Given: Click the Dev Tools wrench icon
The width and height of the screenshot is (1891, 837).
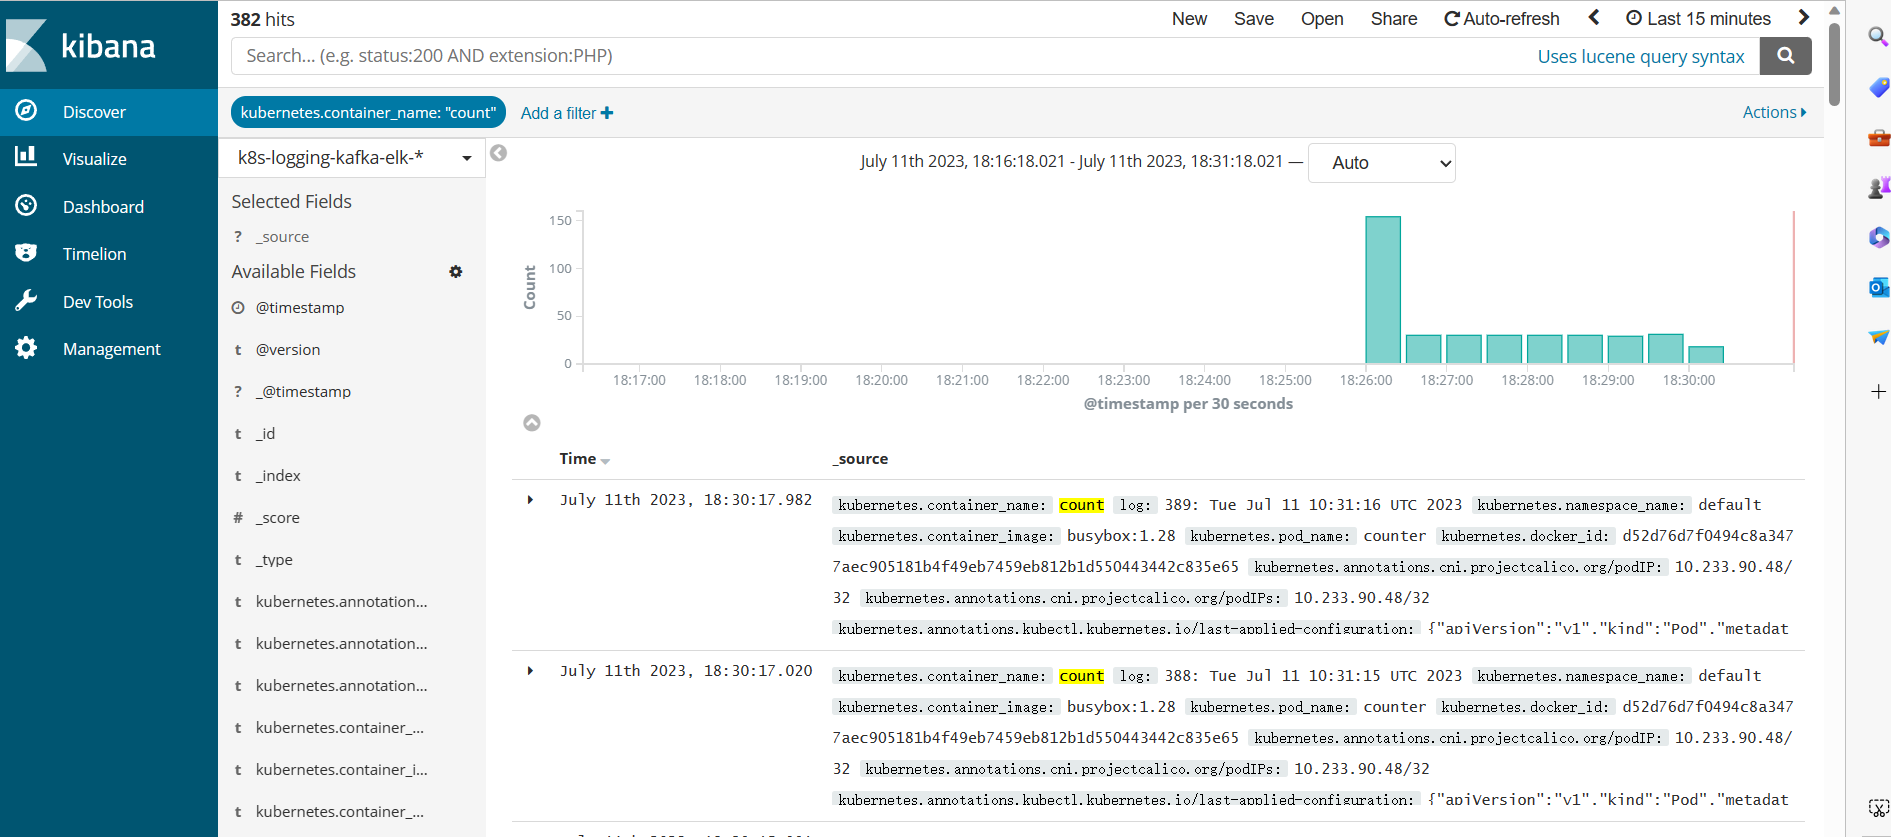Looking at the screenshot, I should point(26,300).
